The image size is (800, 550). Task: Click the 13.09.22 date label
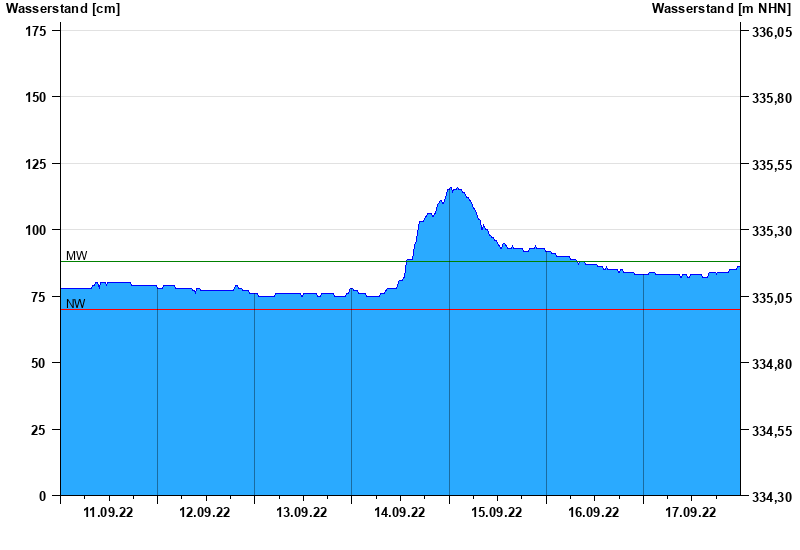(x=302, y=512)
